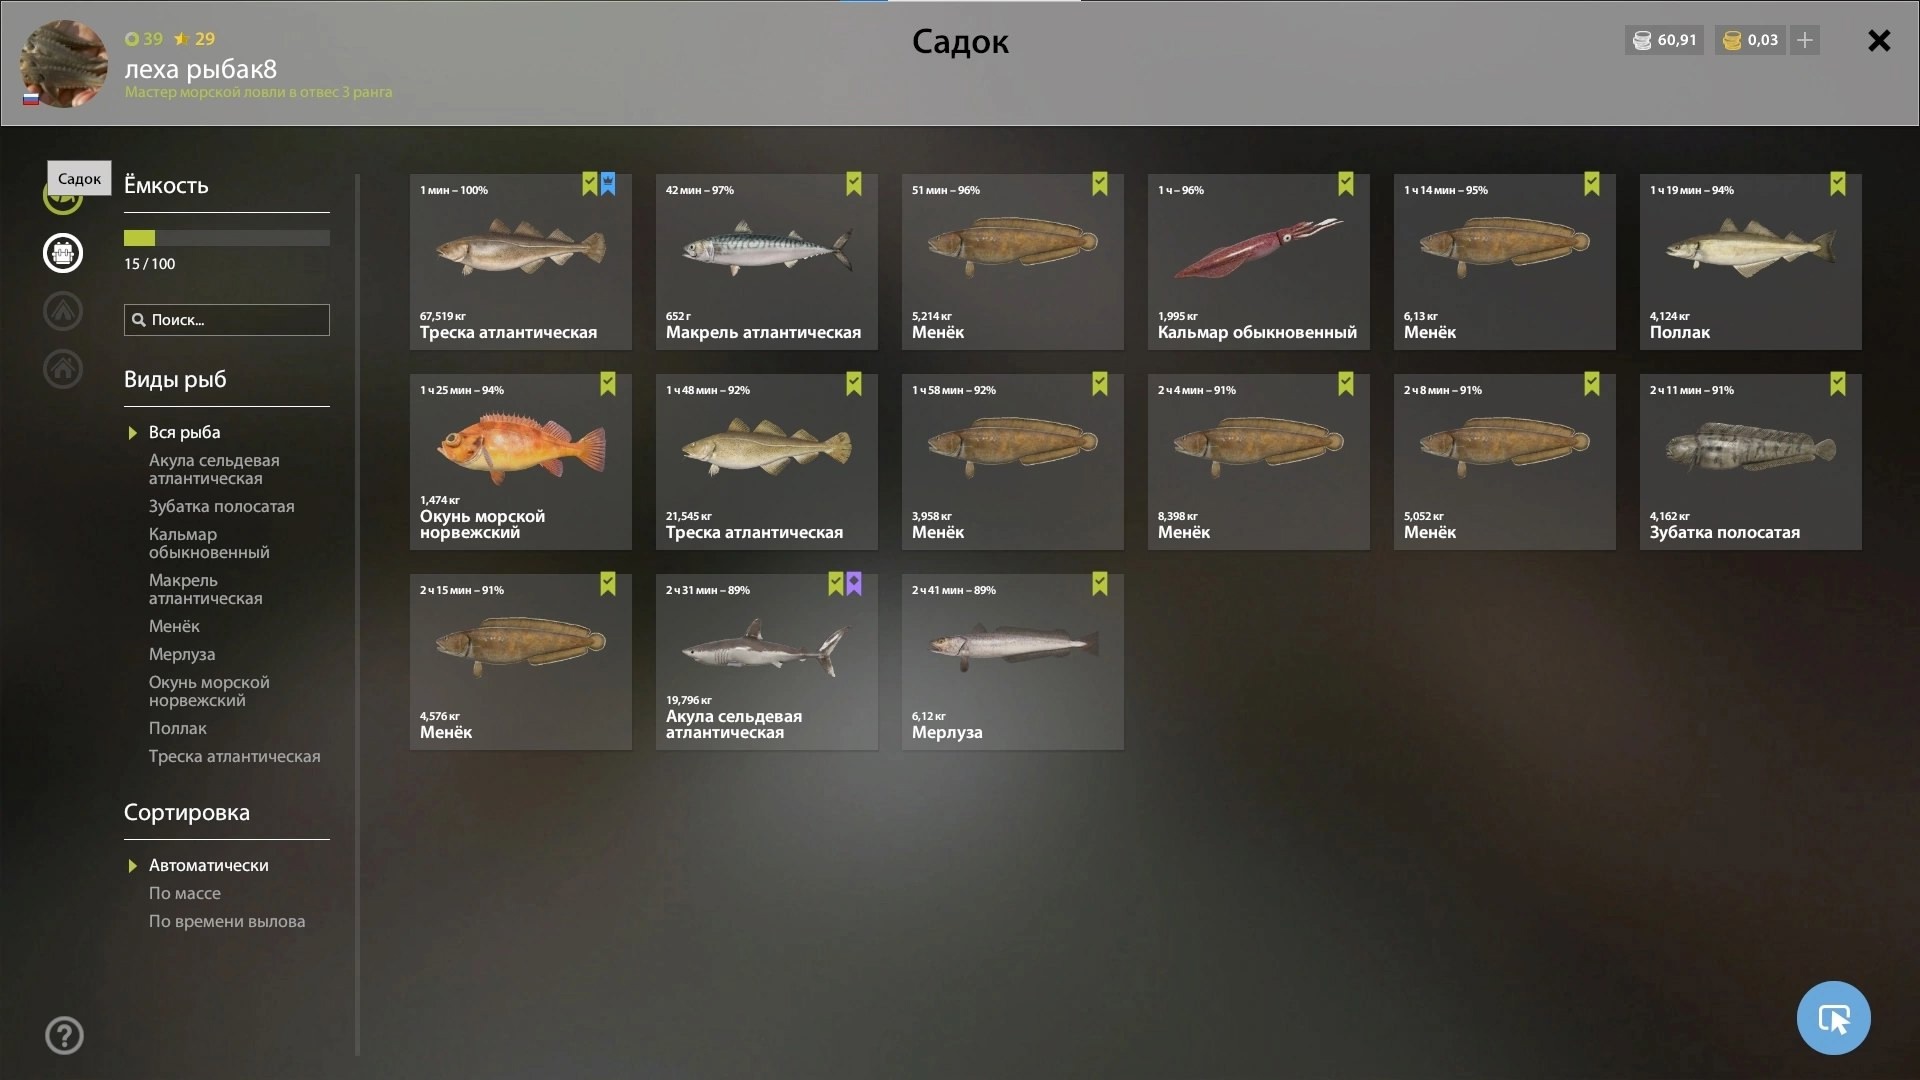Click the Поиск search field
1920x1080 pixels.
tap(227, 320)
